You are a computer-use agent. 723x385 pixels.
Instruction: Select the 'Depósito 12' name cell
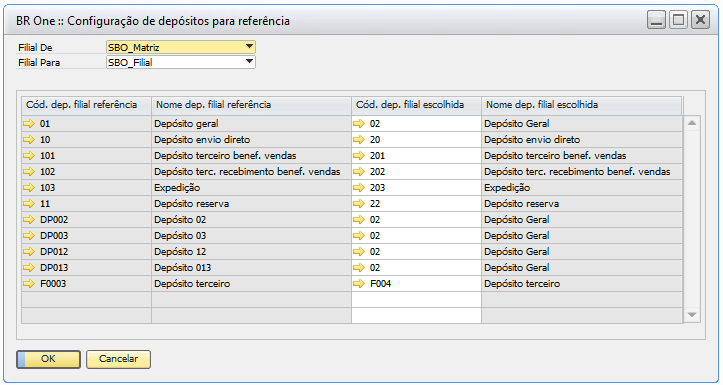pos(251,252)
